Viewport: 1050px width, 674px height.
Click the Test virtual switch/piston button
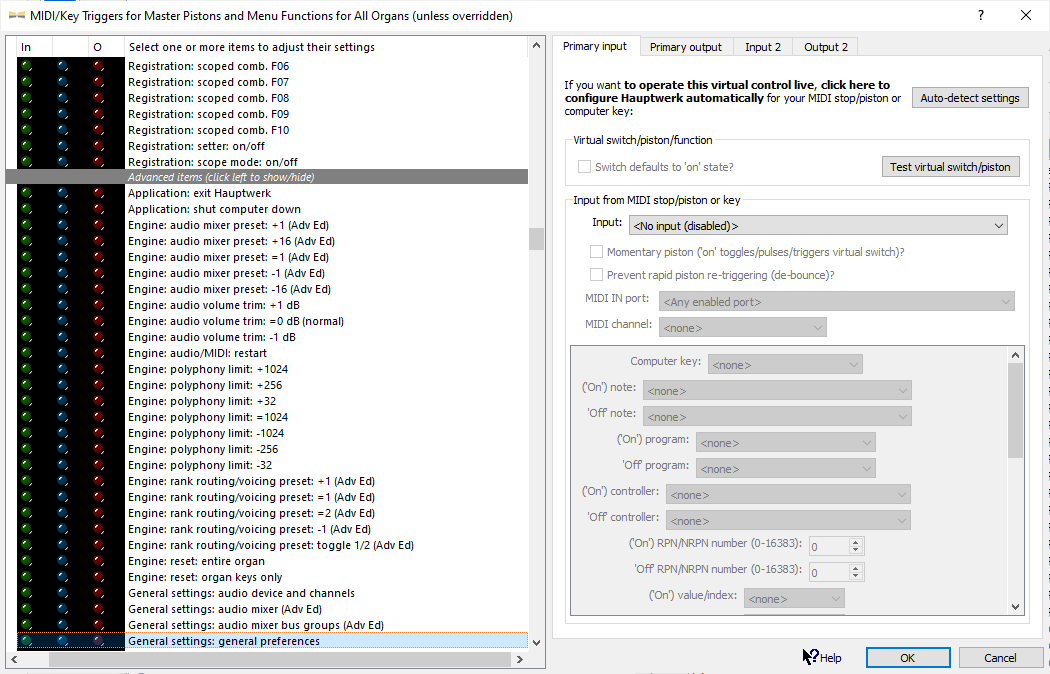coord(949,167)
